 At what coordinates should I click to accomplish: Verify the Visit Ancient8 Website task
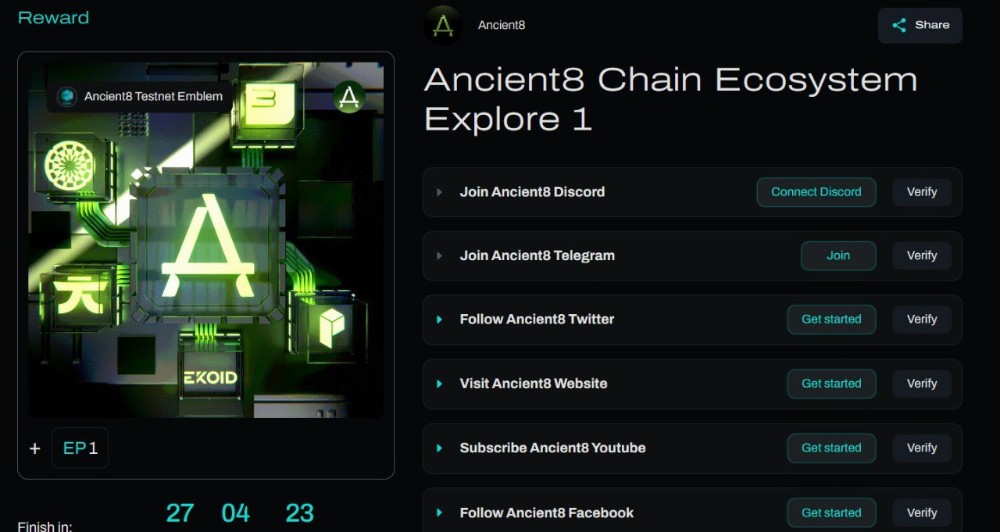click(922, 384)
